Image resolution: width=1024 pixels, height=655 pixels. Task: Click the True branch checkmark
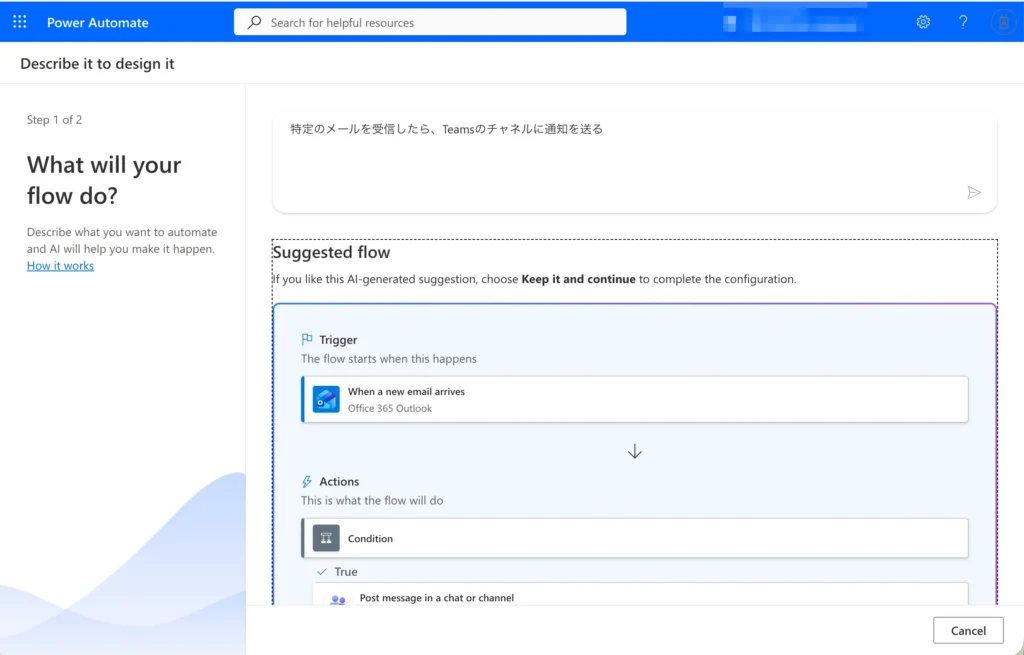[x=321, y=571]
